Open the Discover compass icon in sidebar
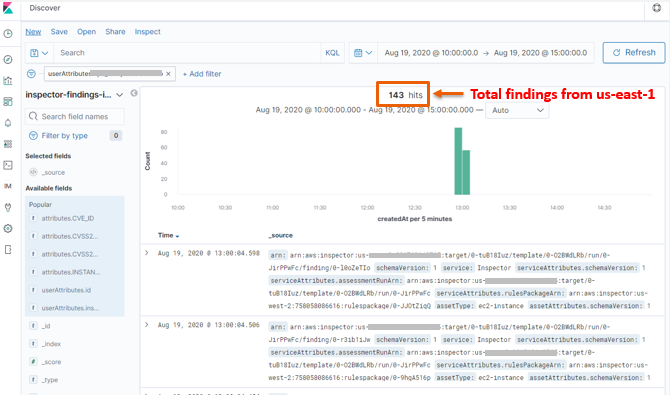670x395 pixels. point(8,59)
